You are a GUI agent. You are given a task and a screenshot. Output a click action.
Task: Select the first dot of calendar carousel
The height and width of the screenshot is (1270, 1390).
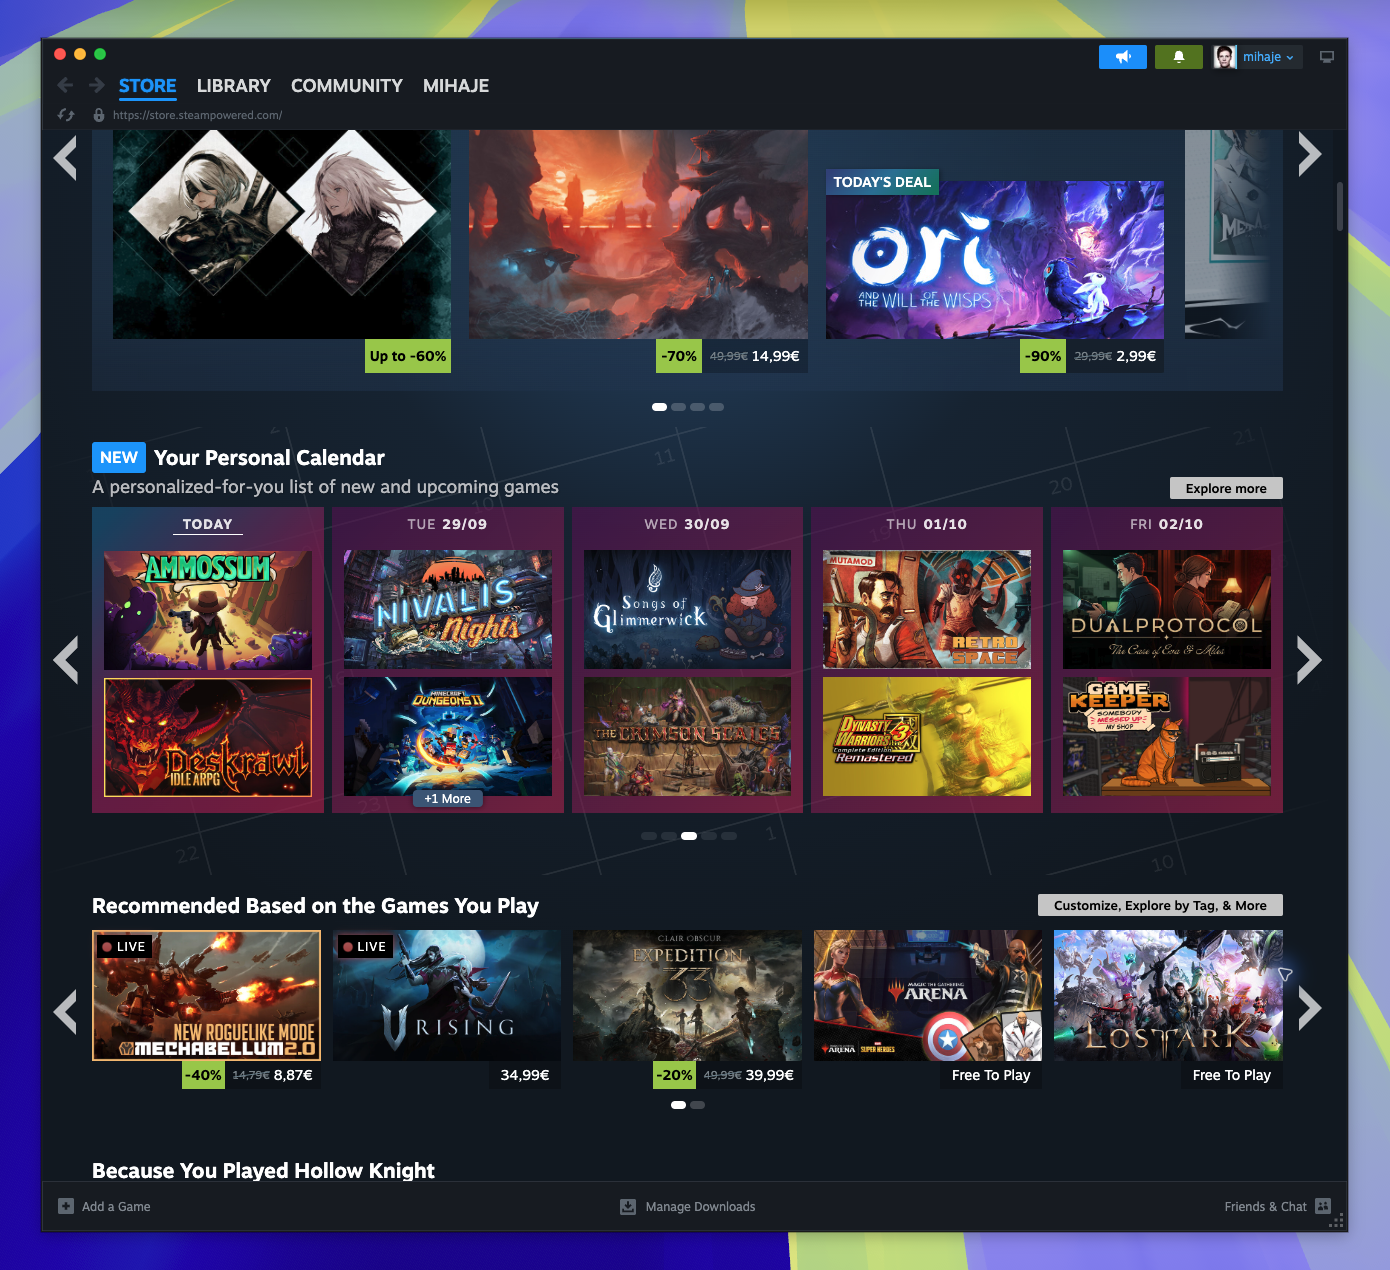point(649,836)
